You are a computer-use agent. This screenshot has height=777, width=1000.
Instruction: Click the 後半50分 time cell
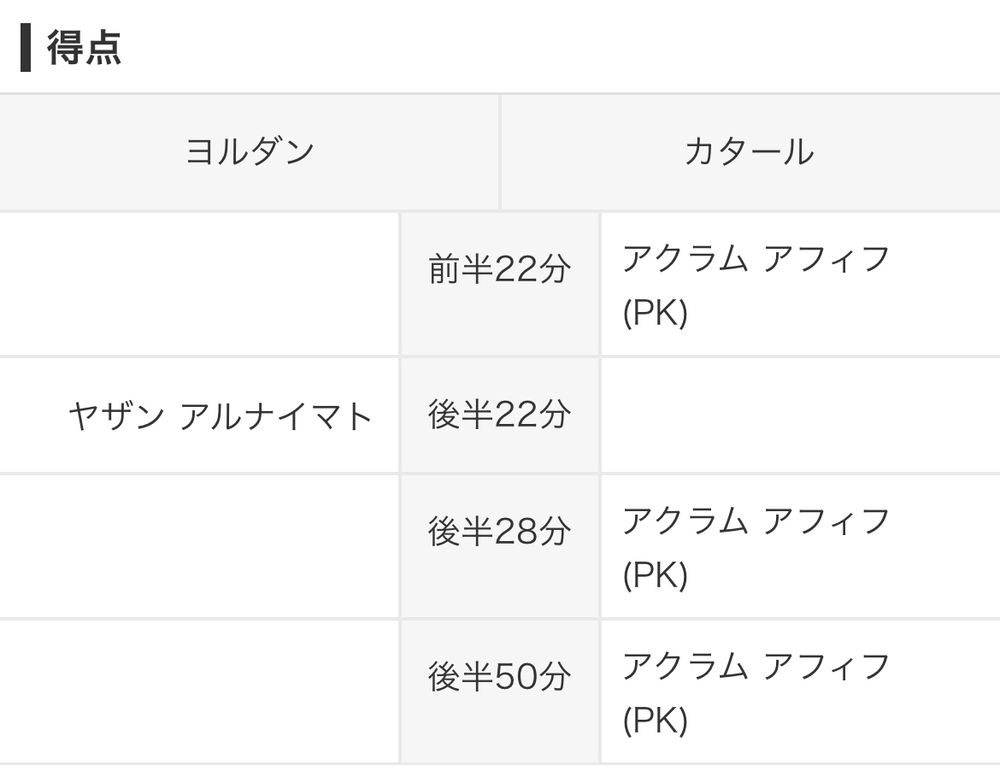(x=499, y=692)
